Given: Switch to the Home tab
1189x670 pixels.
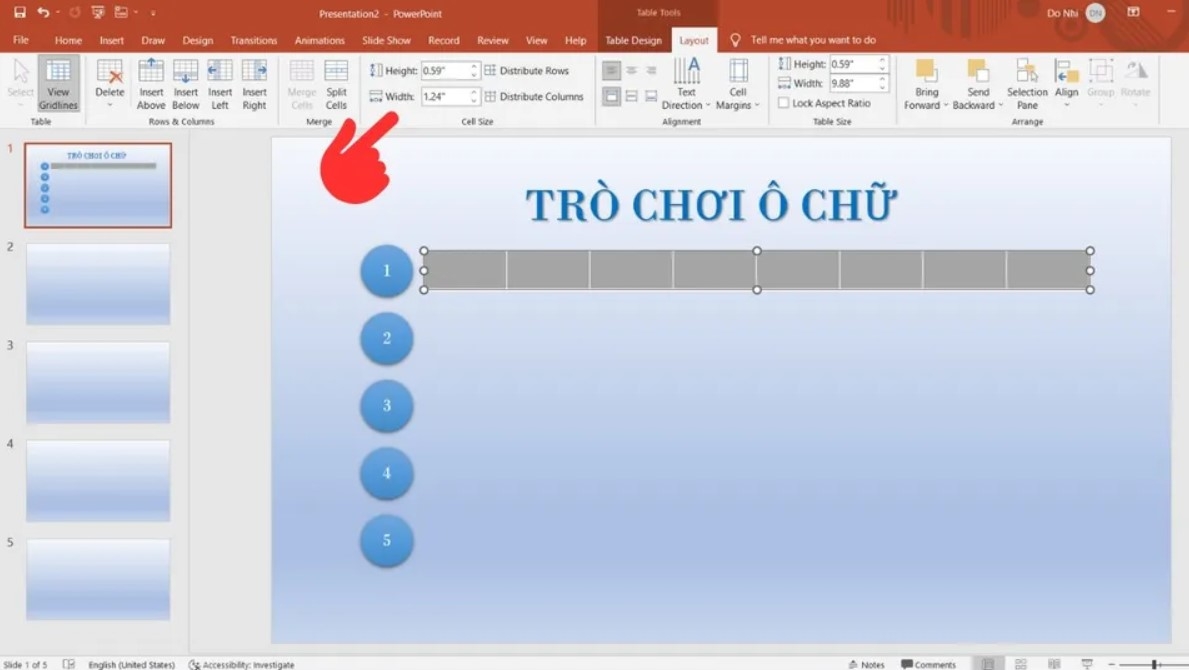Looking at the screenshot, I should [68, 40].
